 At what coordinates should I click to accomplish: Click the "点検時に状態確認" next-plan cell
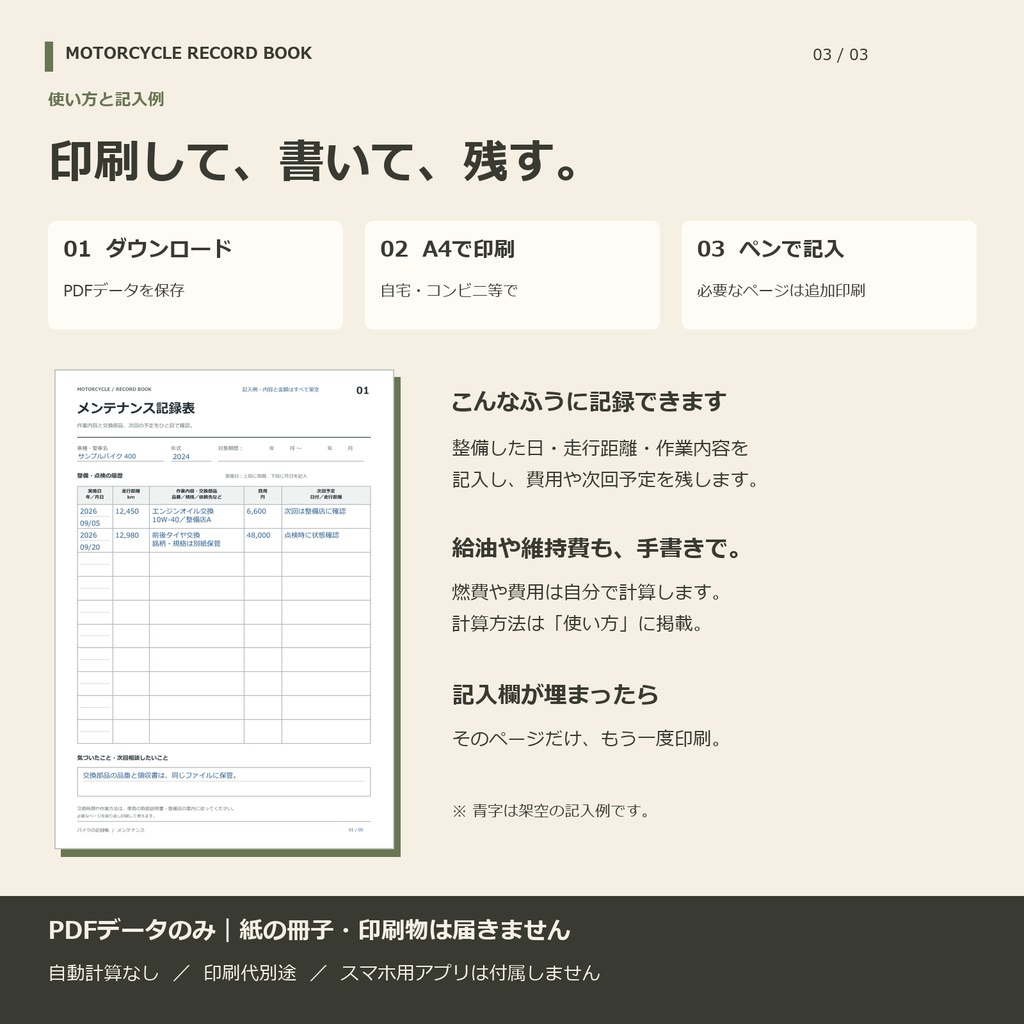pyautogui.click(x=312, y=535)
